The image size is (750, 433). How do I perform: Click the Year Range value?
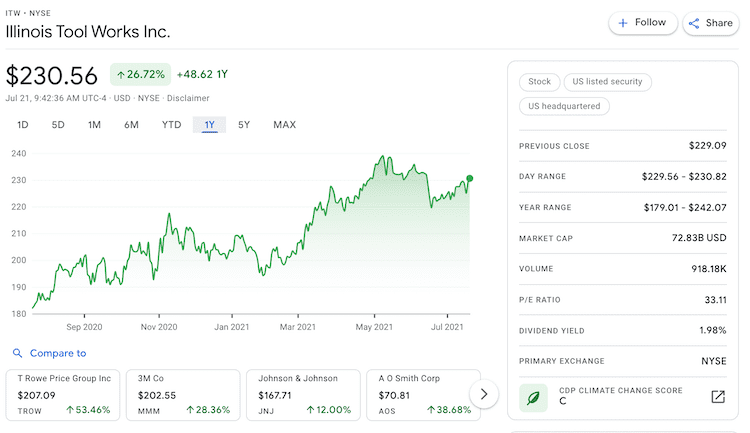coord(685,208)
